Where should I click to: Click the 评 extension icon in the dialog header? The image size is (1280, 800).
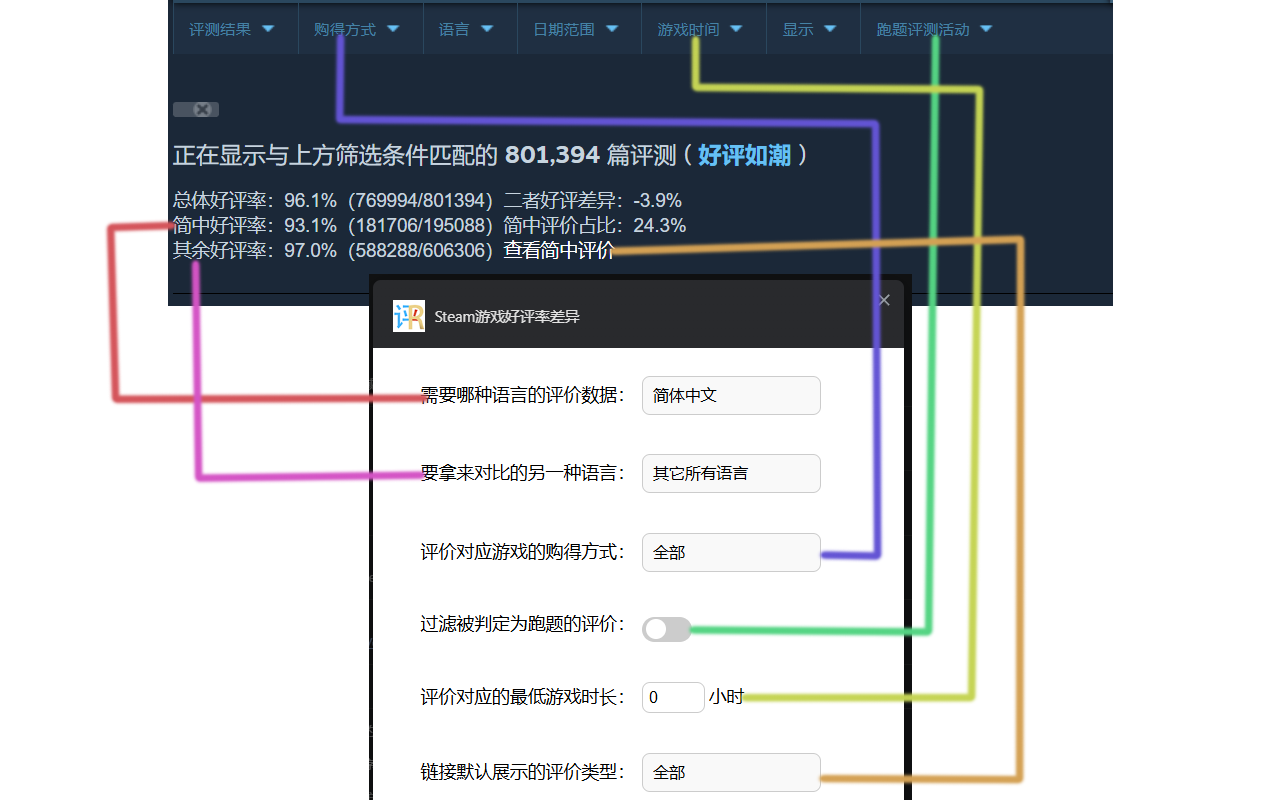click(x=409, y=315)
